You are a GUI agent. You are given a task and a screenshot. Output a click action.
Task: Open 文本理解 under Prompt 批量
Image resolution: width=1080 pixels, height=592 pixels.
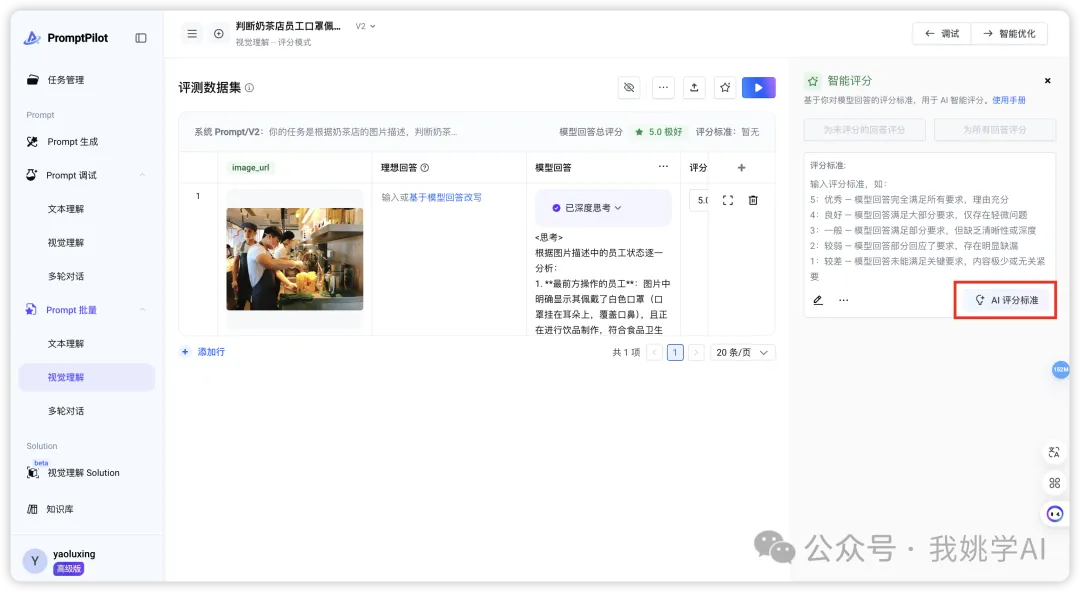[x=66, y=344]
